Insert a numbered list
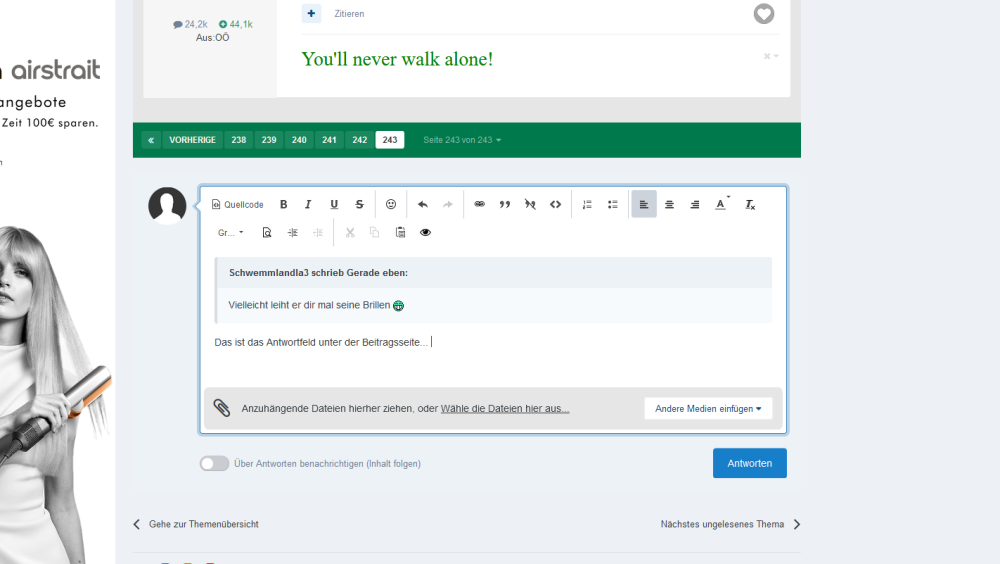 pyautogui.click(x=587, y=204)
